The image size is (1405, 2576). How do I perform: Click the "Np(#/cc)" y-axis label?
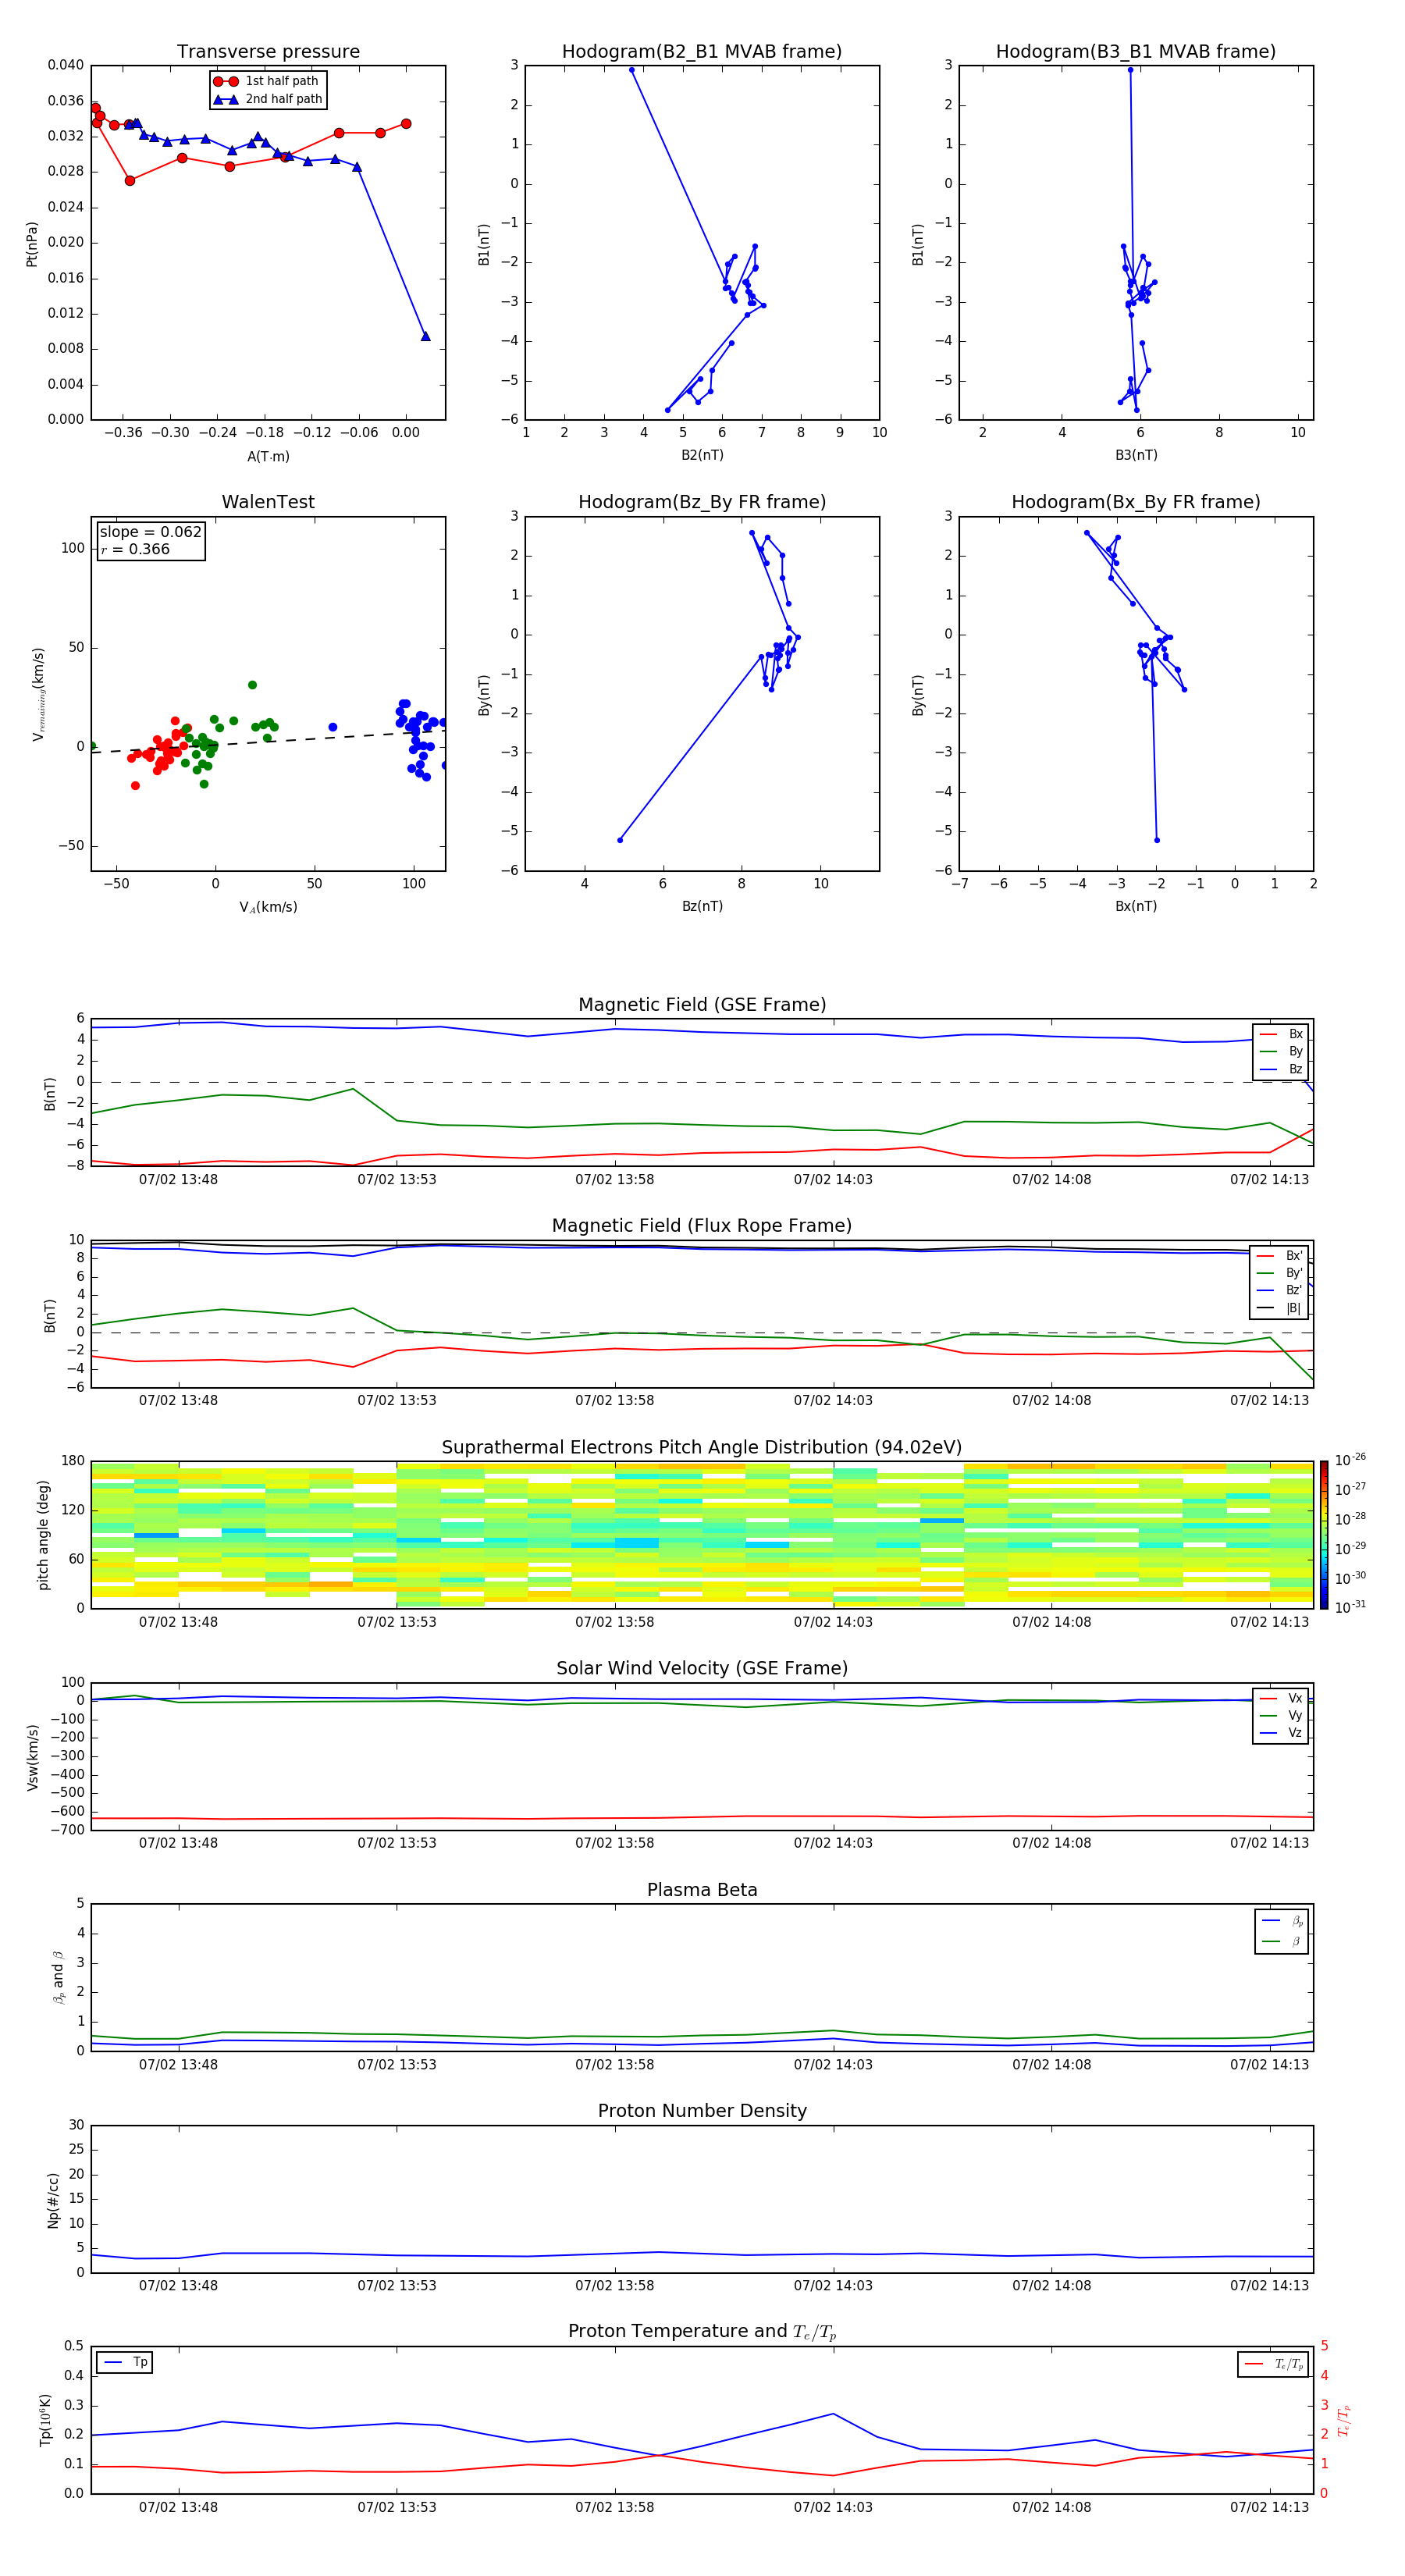(x=53, y=2200)
